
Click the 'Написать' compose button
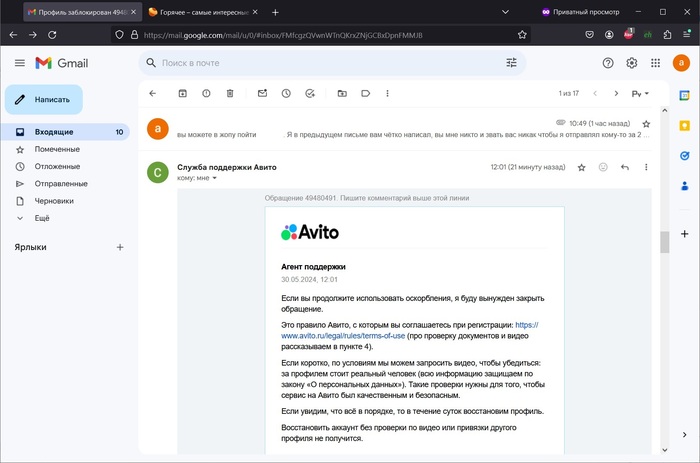pyautogui.click(x=44, y=100)
